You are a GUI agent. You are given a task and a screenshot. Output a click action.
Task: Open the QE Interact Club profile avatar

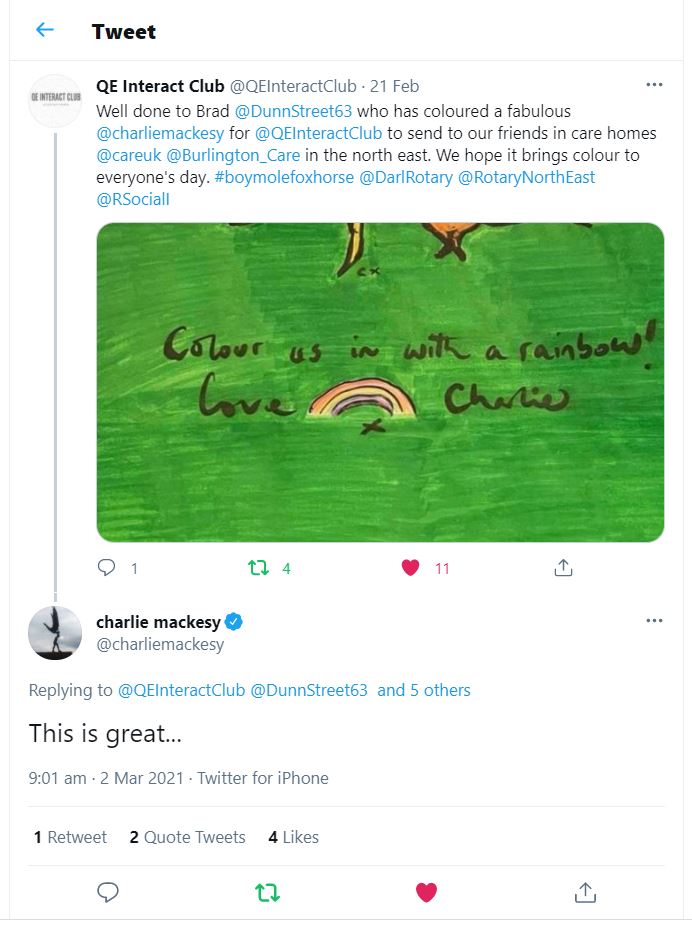[56, 101]
